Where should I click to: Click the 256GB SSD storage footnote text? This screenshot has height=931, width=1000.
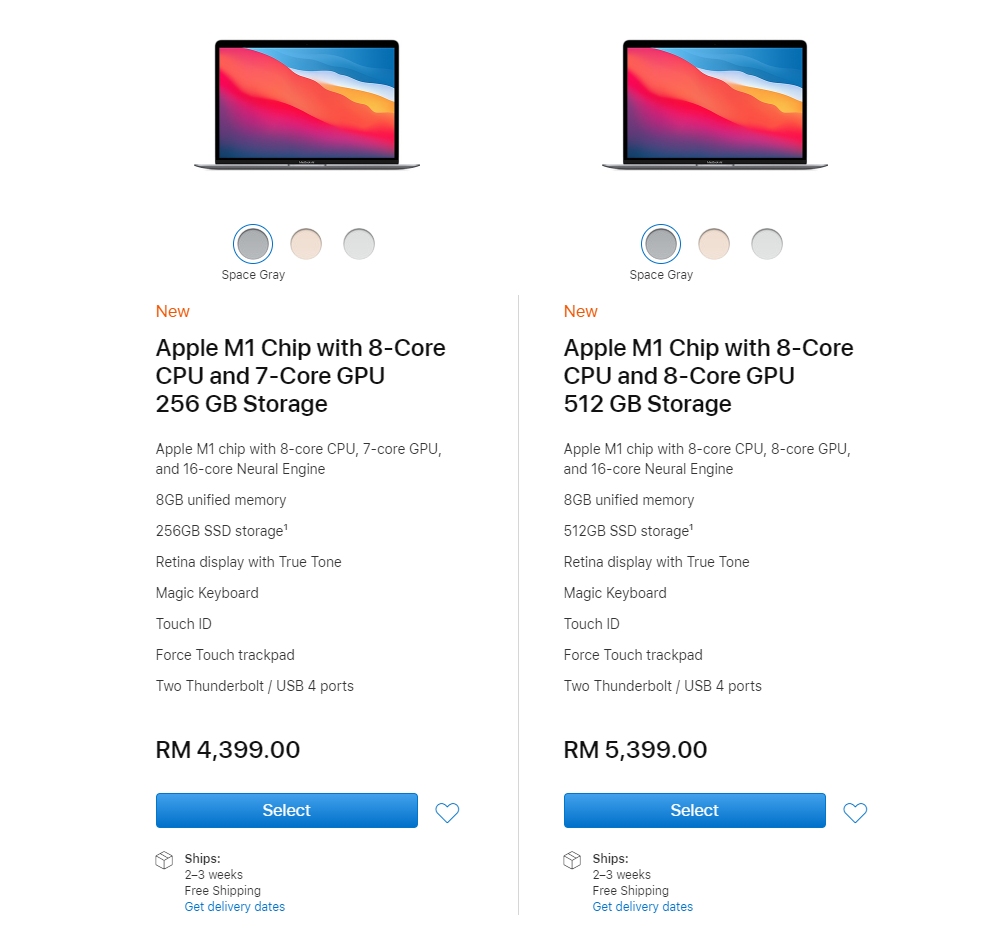[222, 531]
